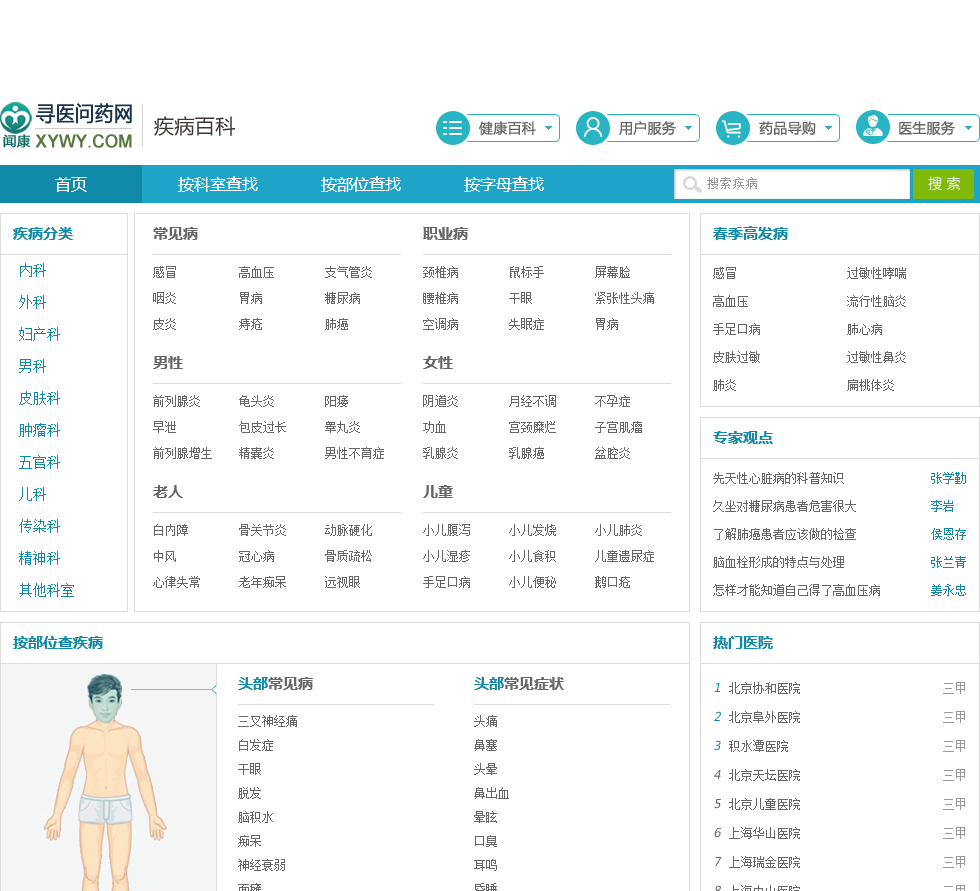Click 积水潭医院 hospital link

click(x=758, y=747)
